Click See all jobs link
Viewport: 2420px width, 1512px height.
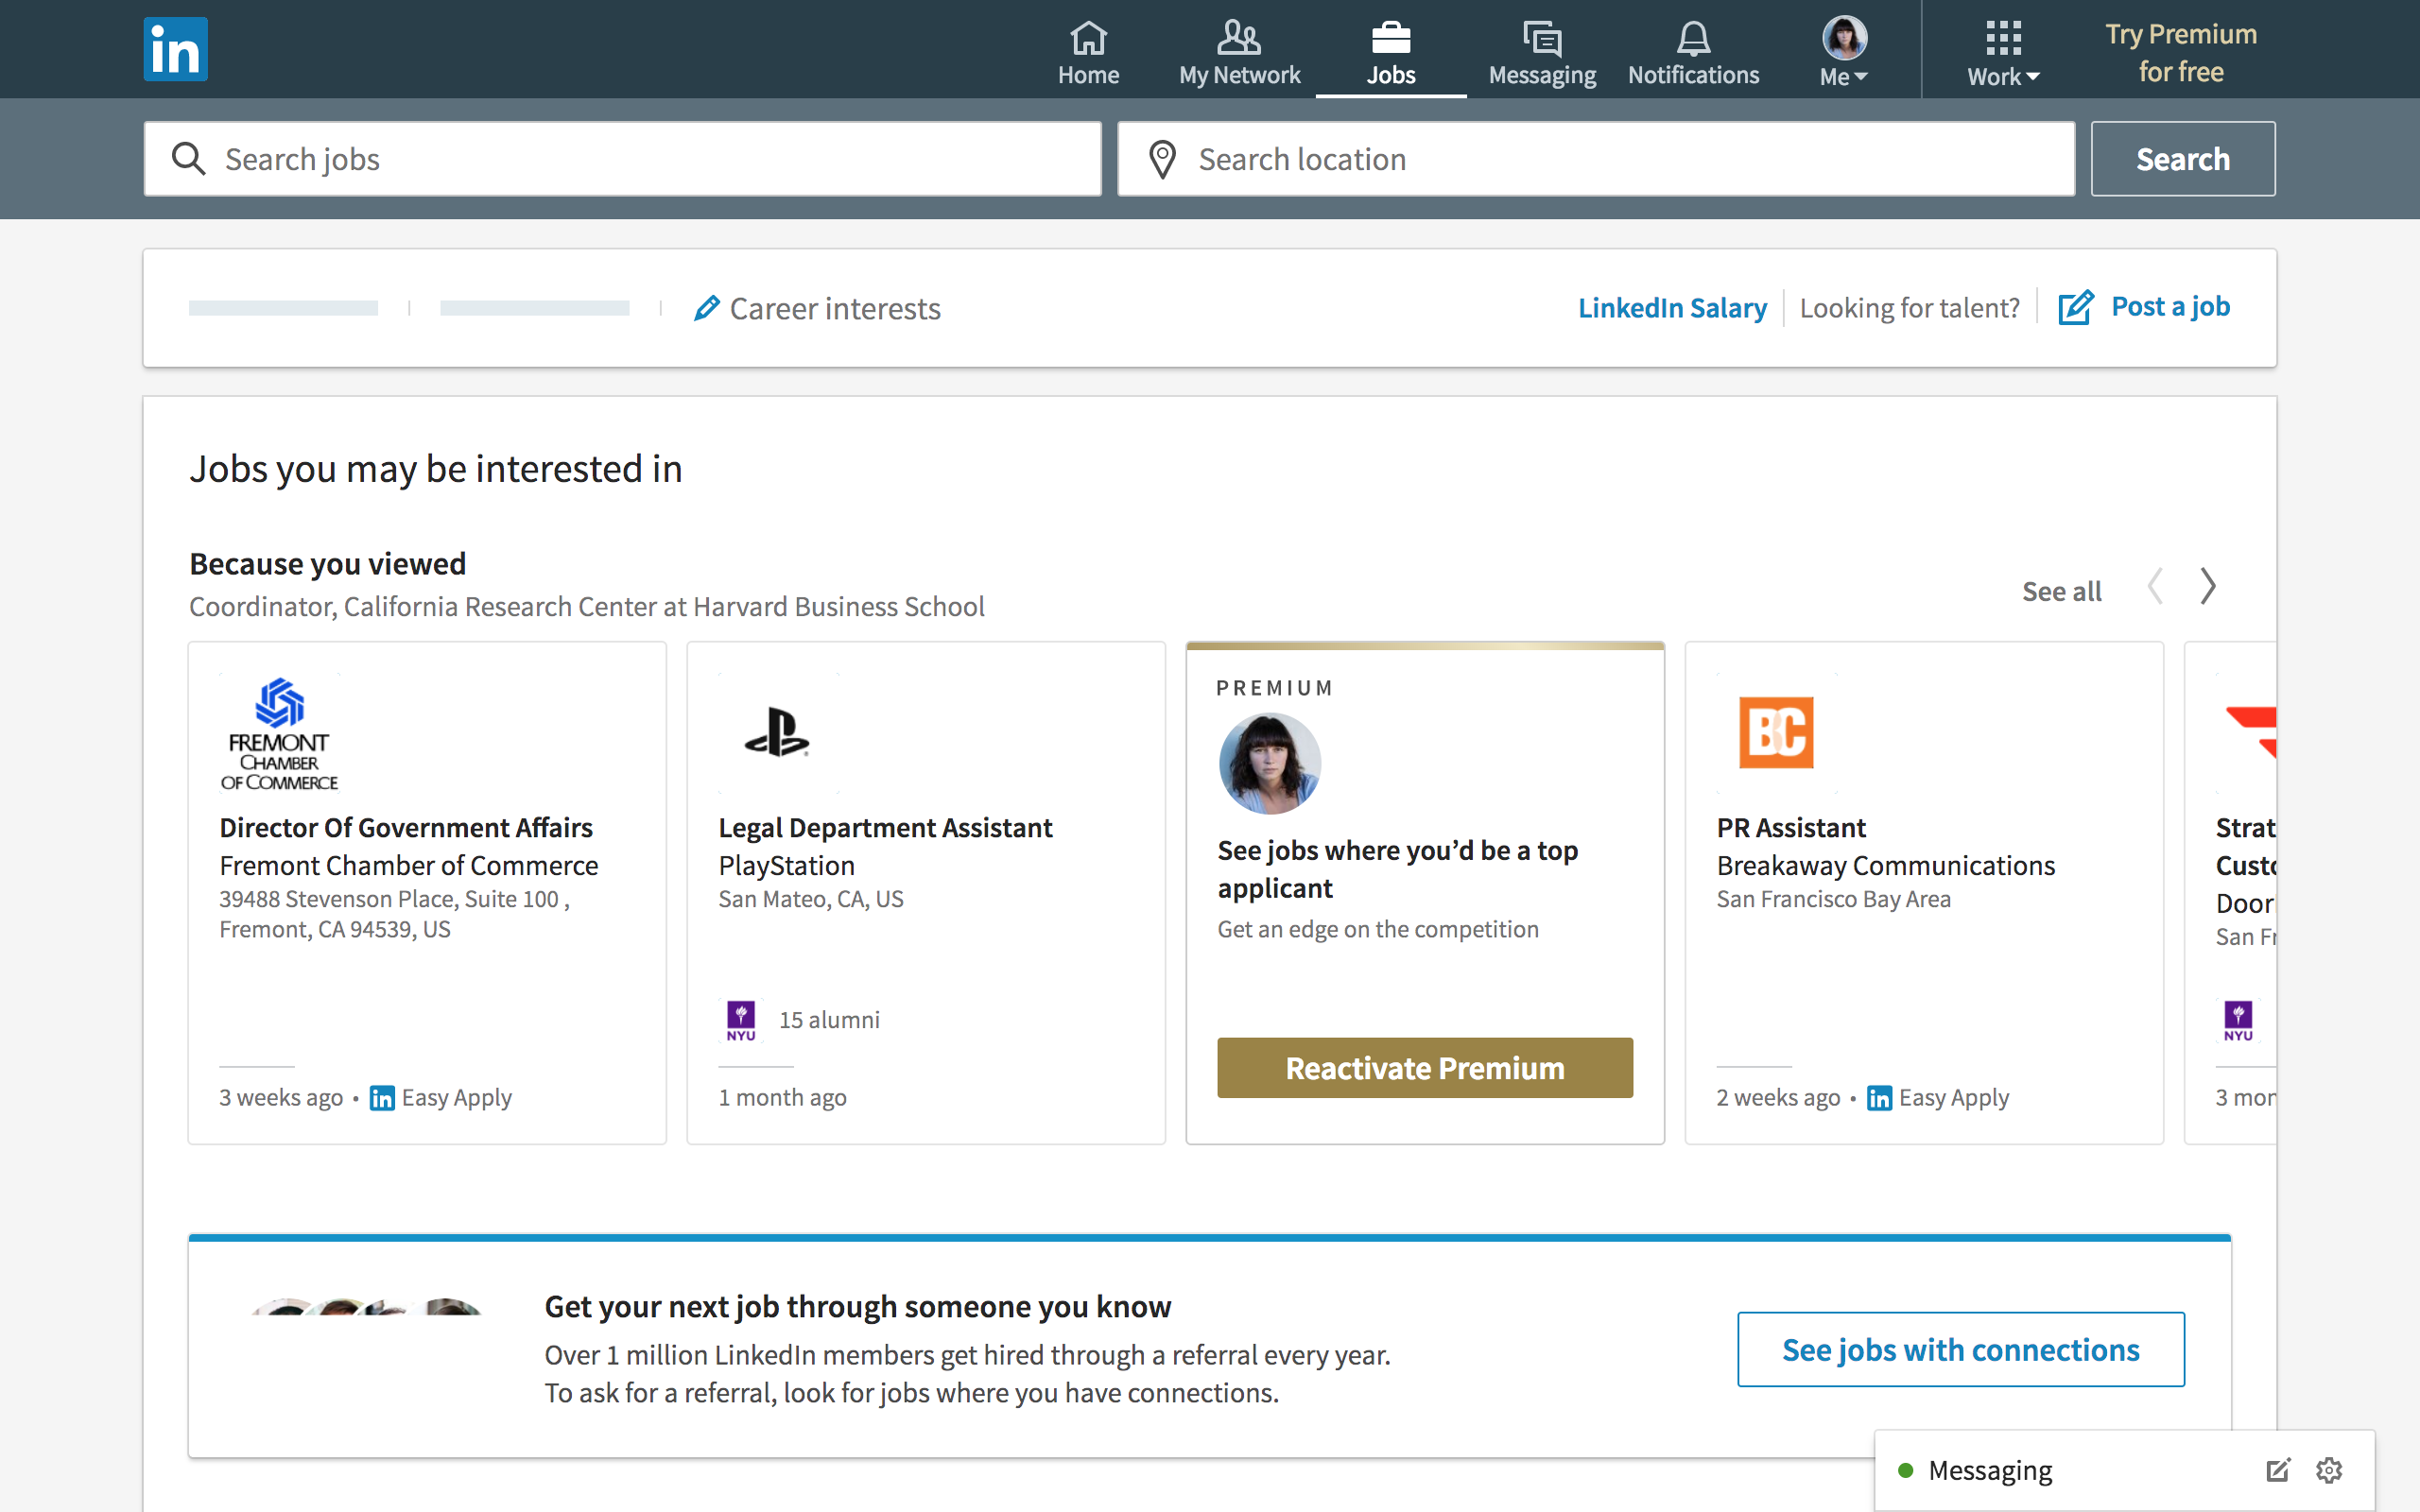[2061, 591]
